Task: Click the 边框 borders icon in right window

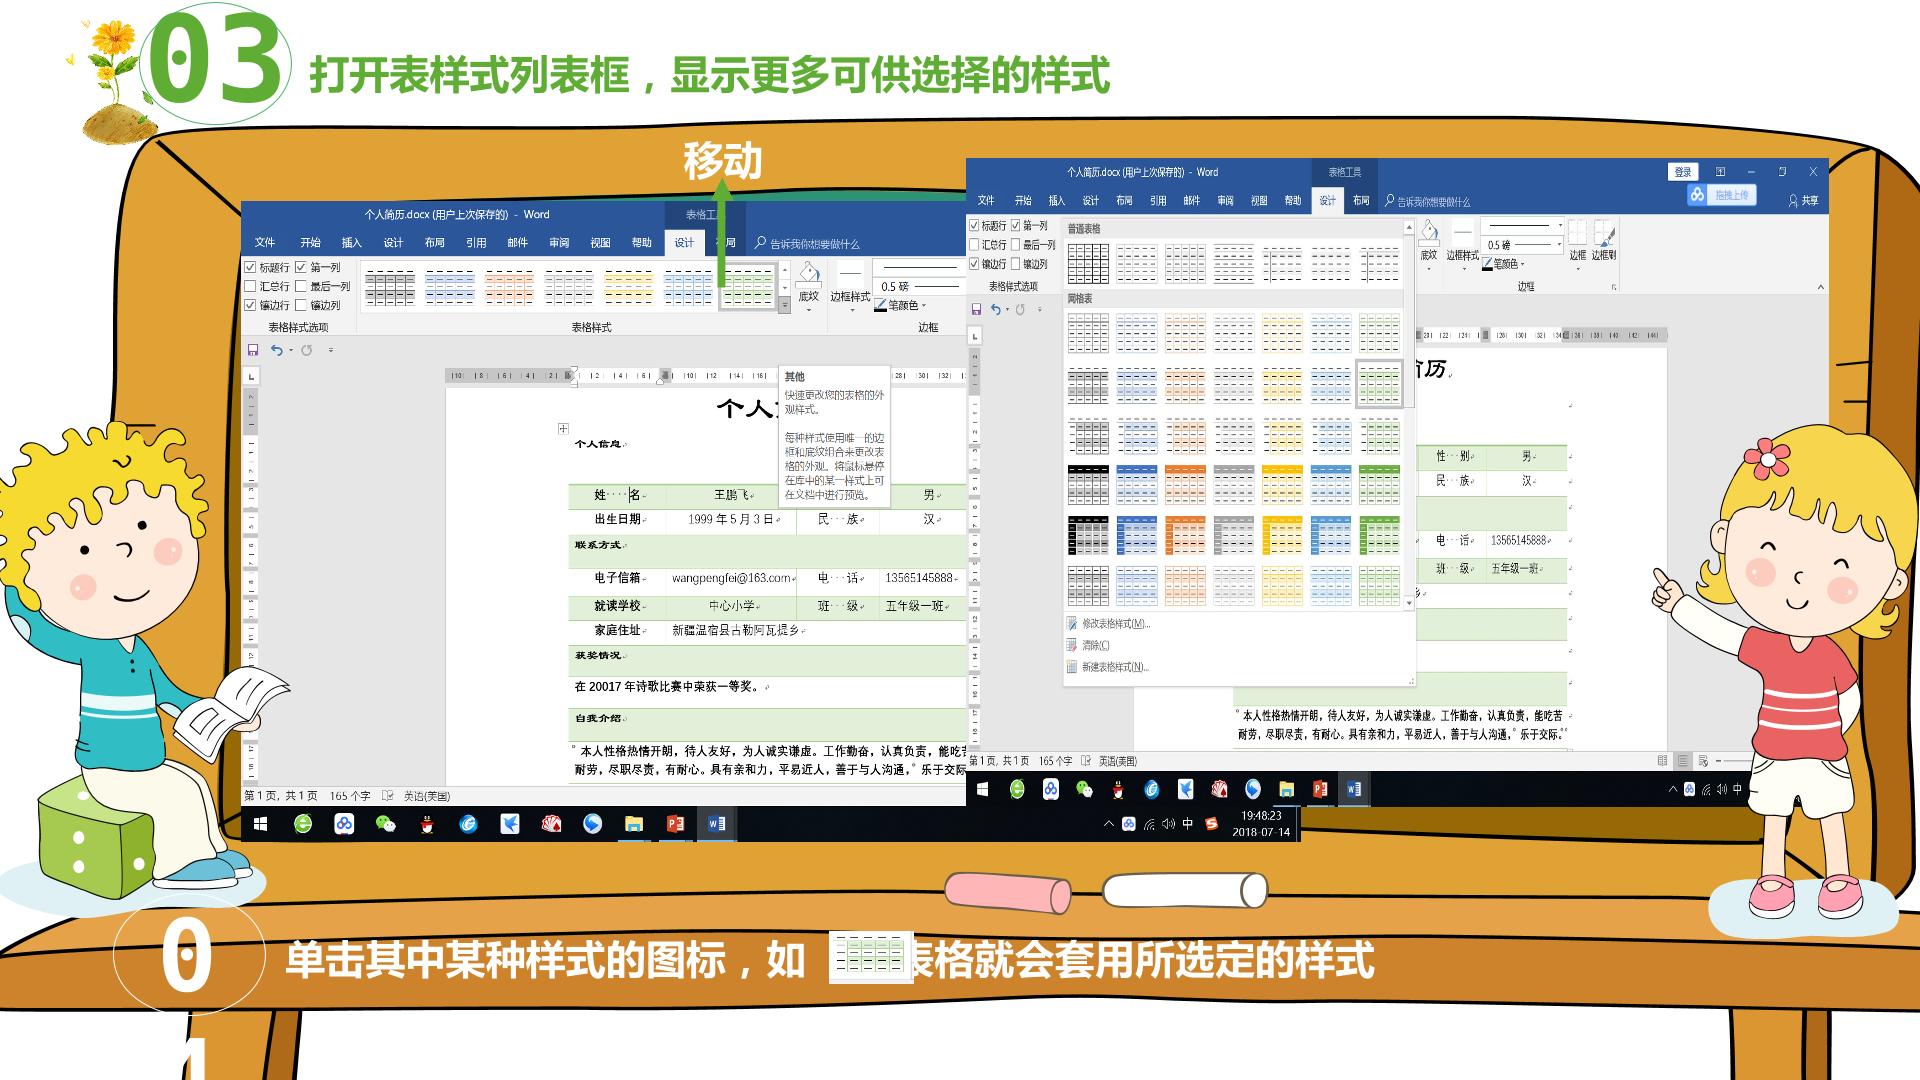Action: 1577,240
